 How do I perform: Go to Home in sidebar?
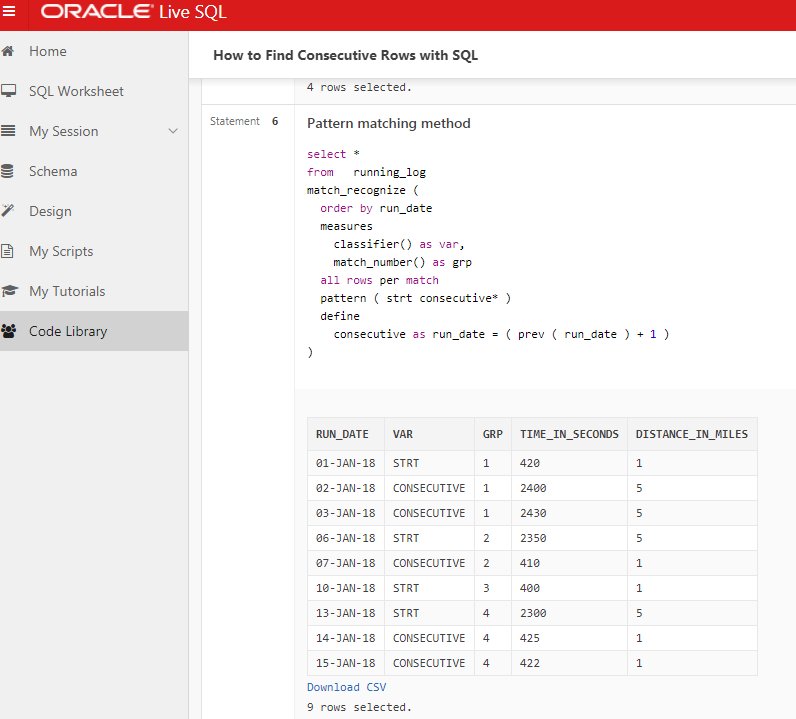click(x=94, y=51)
